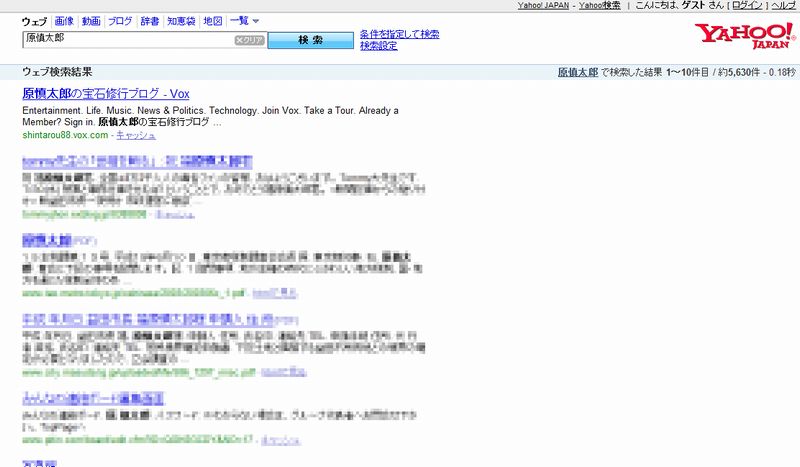Click the 原慎太郎 query link in results bar
800x467 pixels.
tap(578, 72)
